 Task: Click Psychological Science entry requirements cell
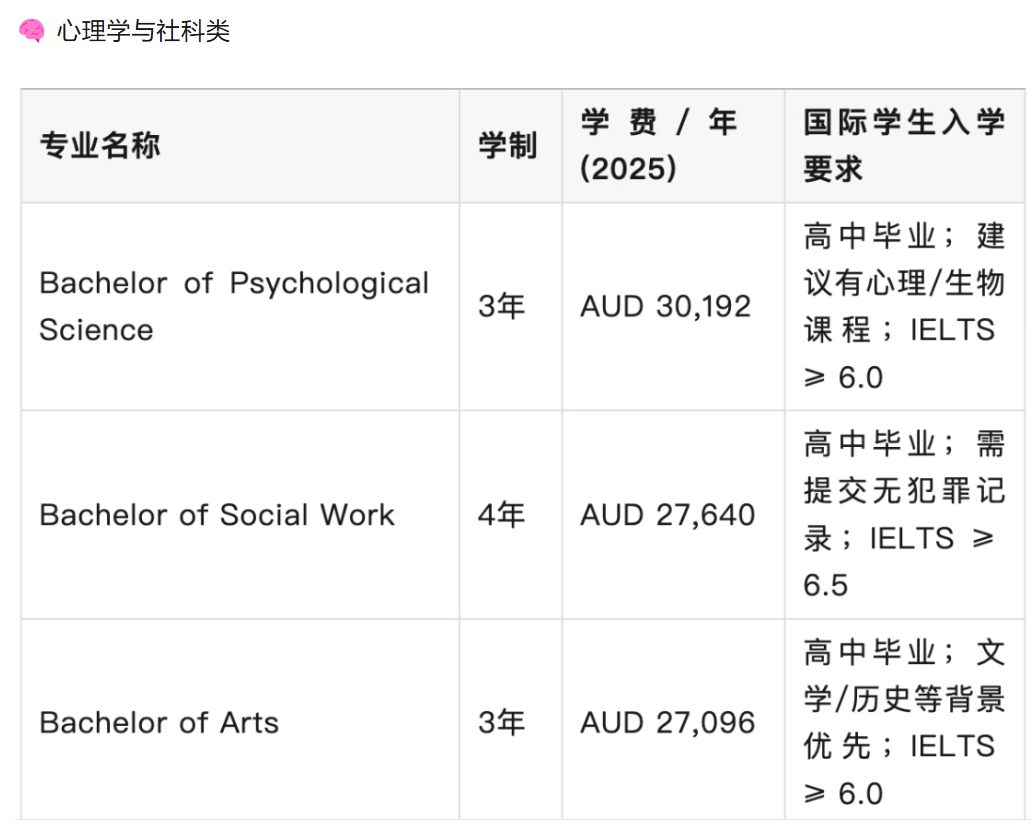click(904, 306)
